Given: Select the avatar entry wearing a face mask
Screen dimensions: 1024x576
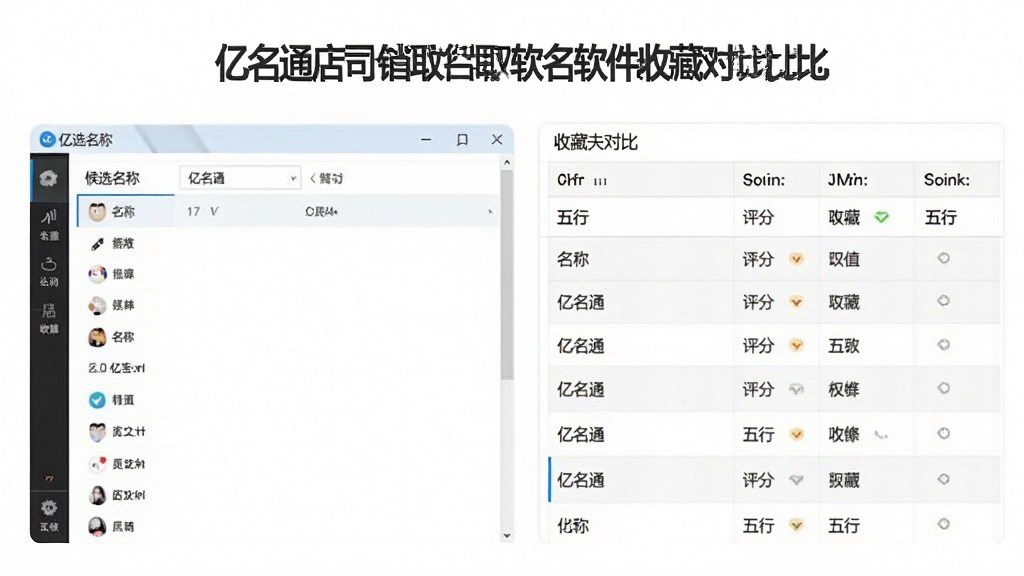Looking at the screenshot, I should tap(116, 432).
